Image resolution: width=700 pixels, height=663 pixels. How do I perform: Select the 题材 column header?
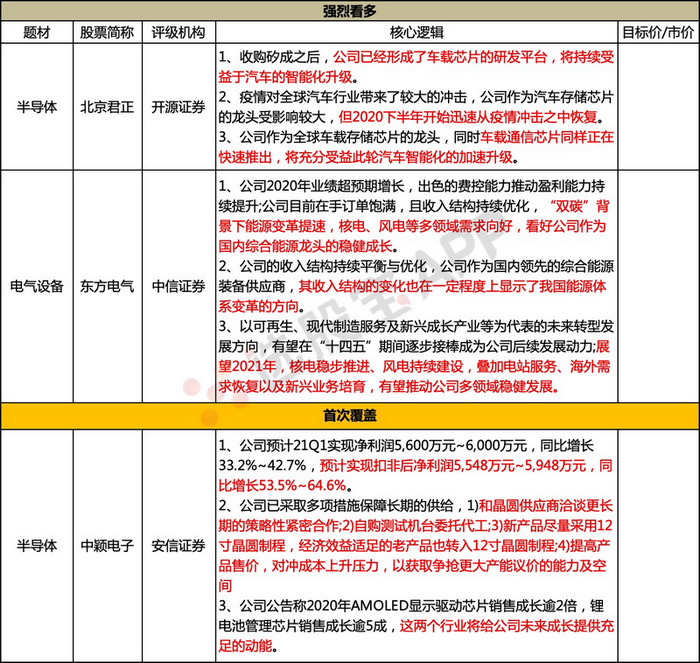[37, 32]
